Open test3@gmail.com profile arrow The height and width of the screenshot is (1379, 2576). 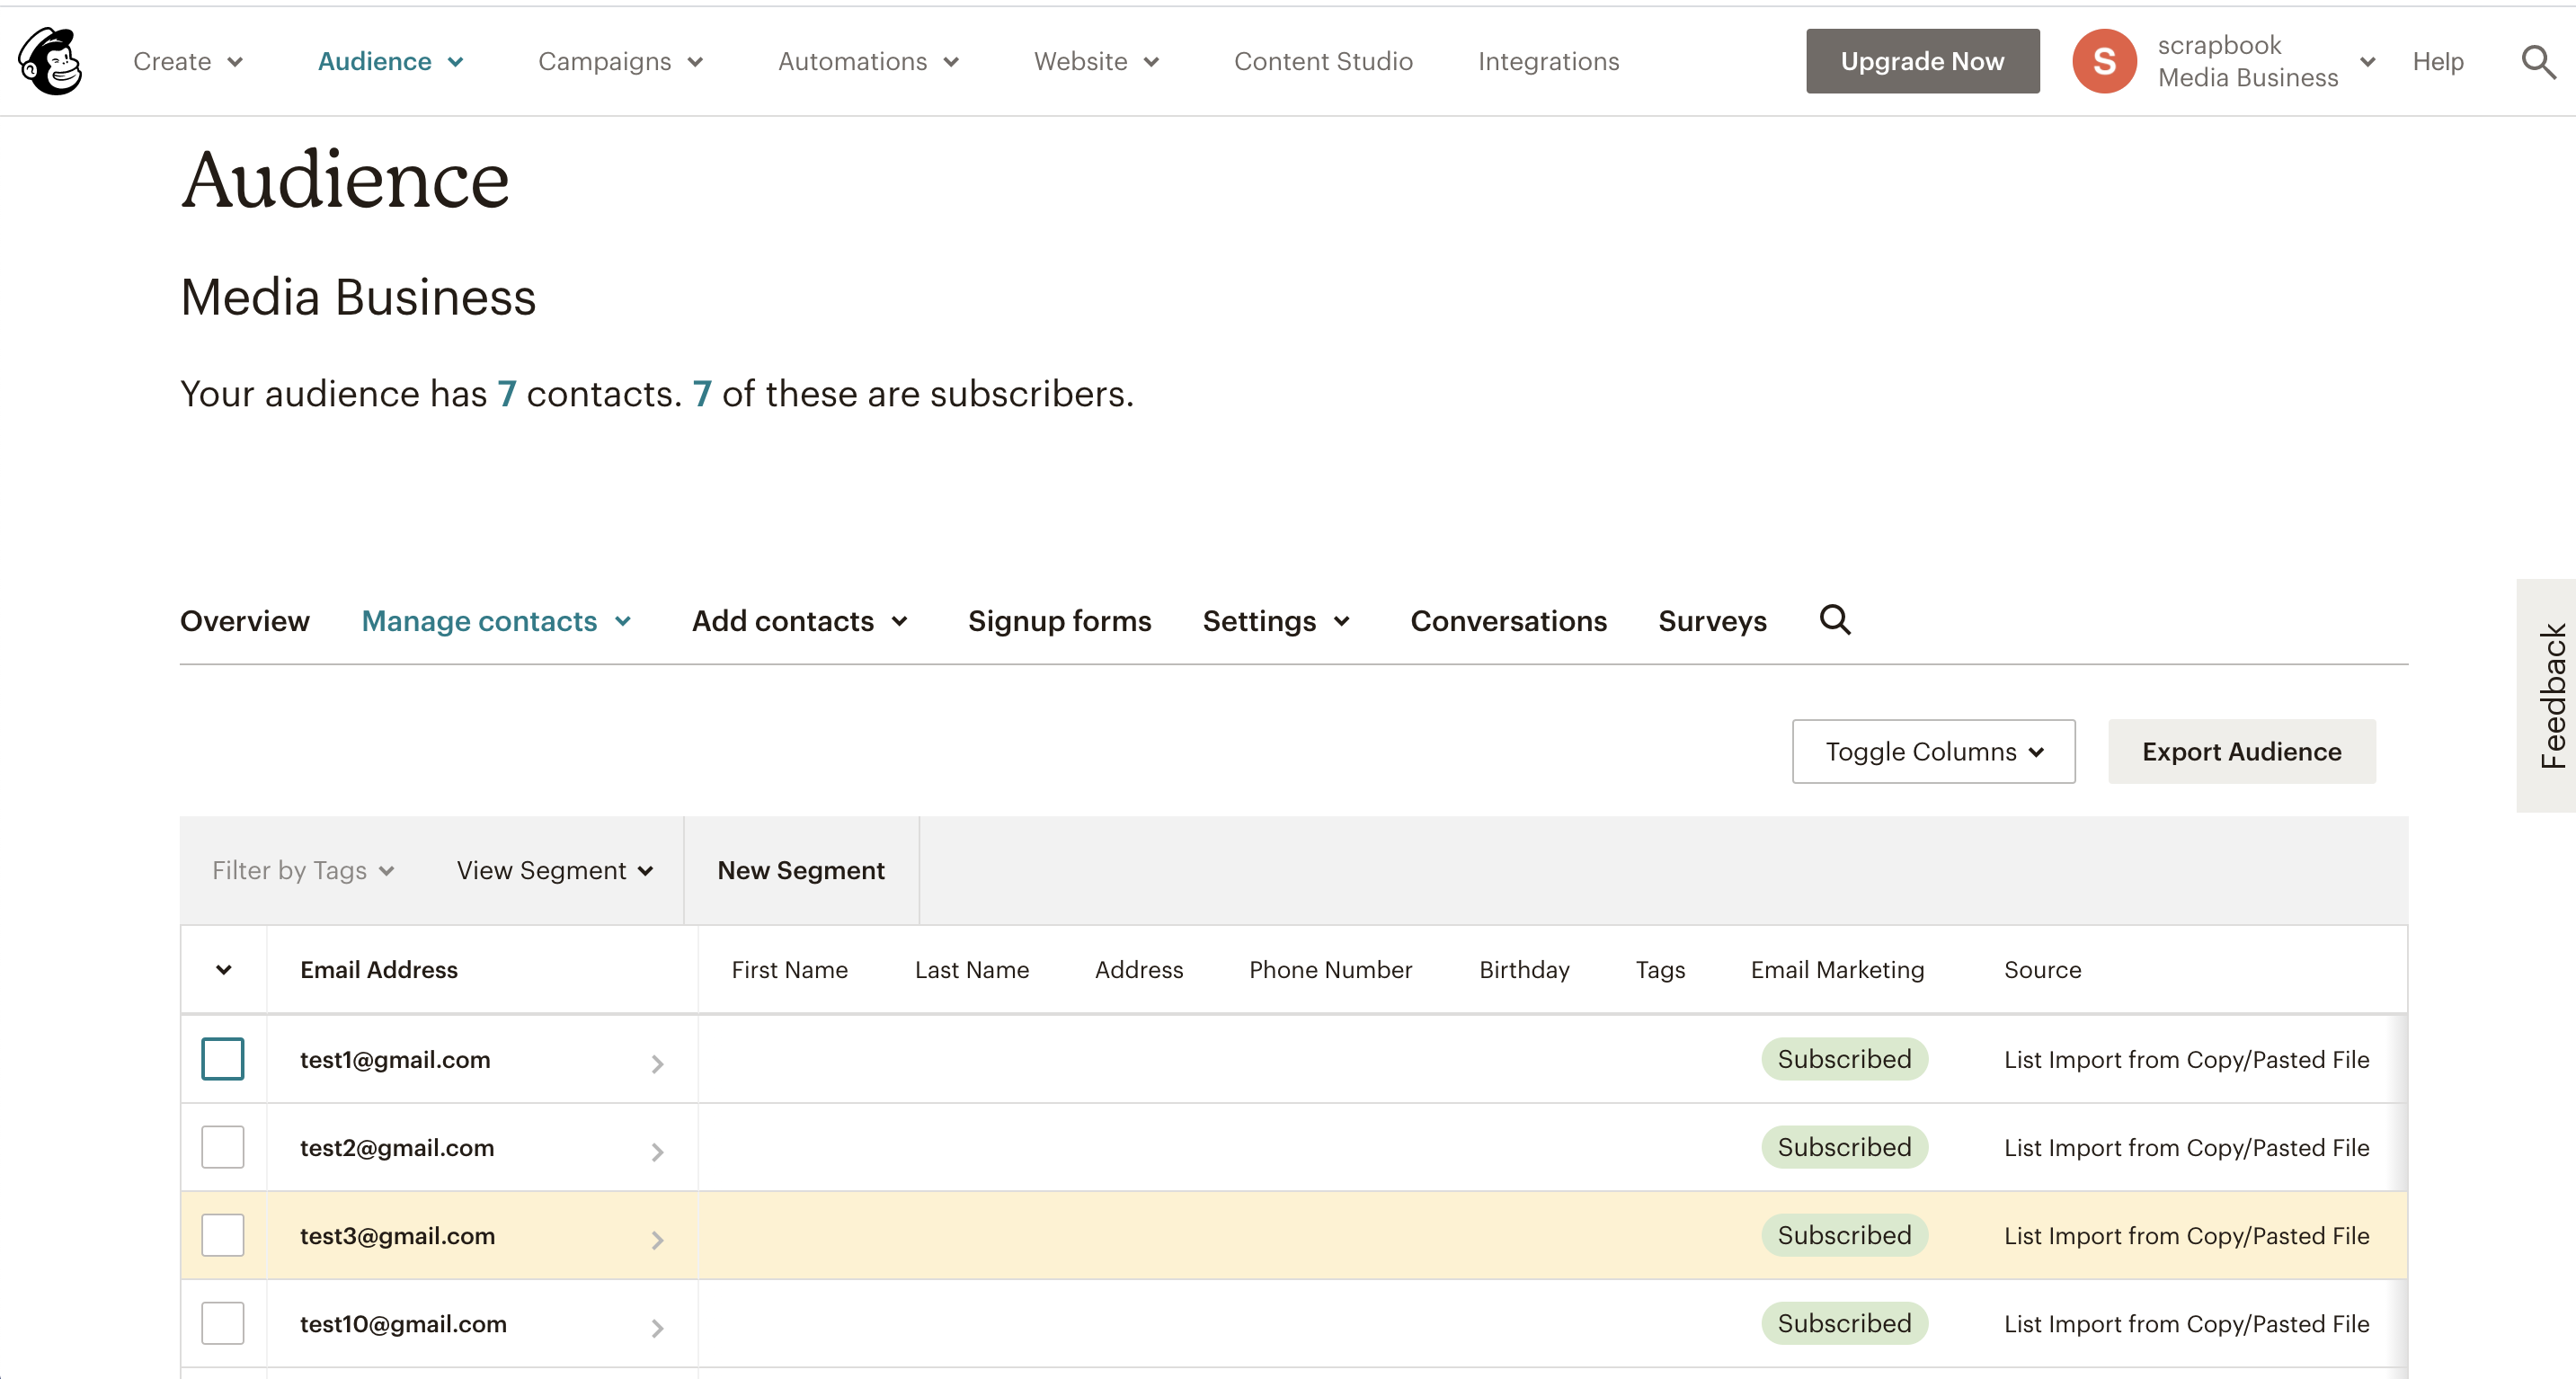click(657, 1239)
